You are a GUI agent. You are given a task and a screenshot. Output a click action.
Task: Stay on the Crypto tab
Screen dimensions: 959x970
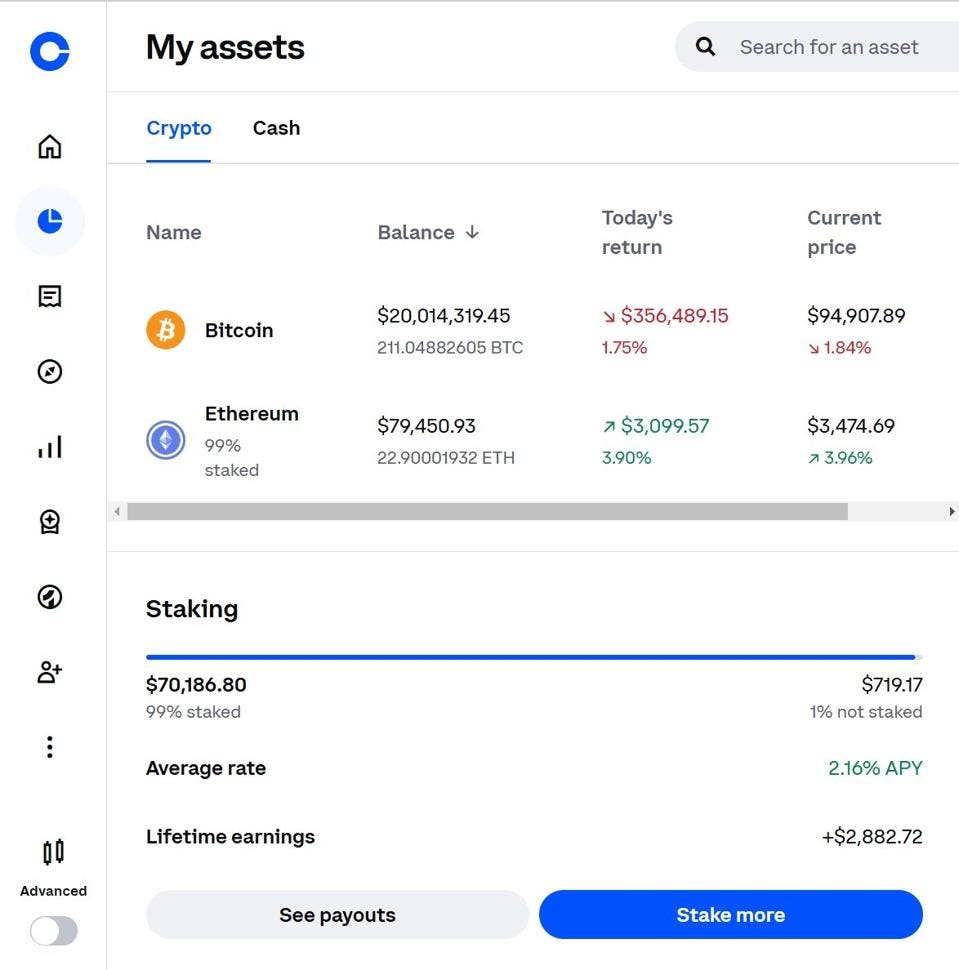click(x=179, y=128)
